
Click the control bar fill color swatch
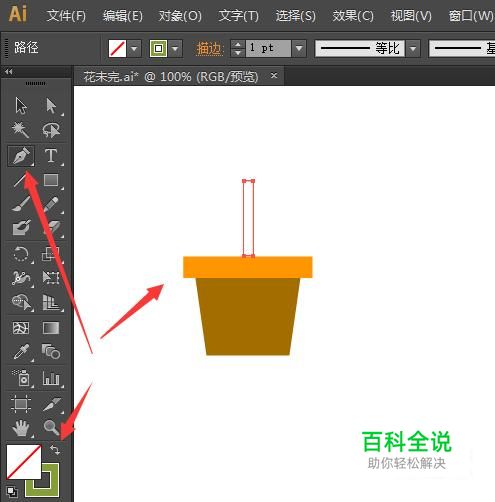(x=117, y=49)
